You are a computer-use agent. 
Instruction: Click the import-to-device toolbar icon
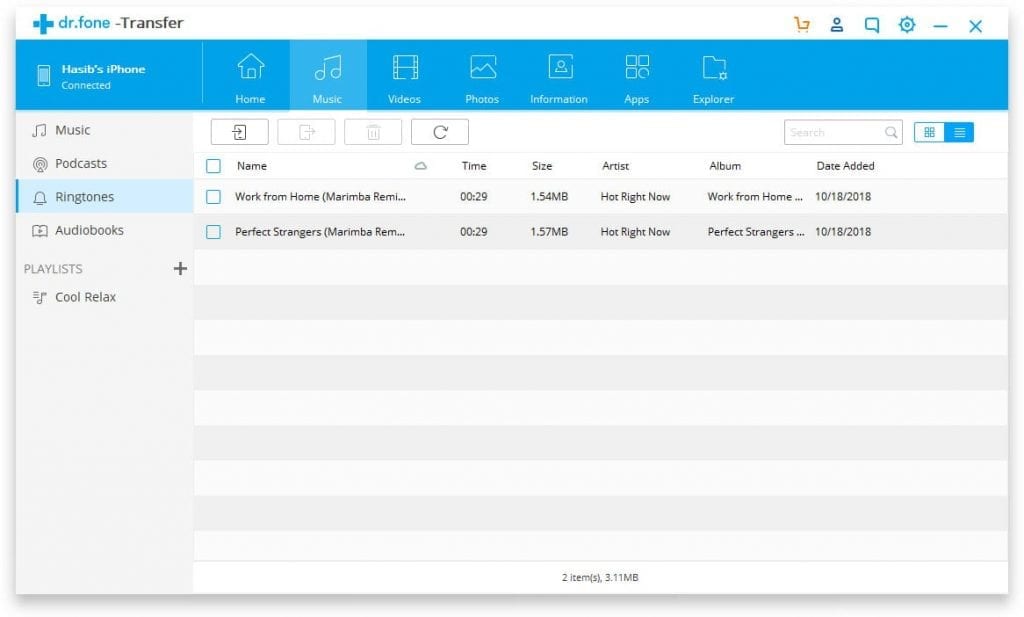coord(239,131)
